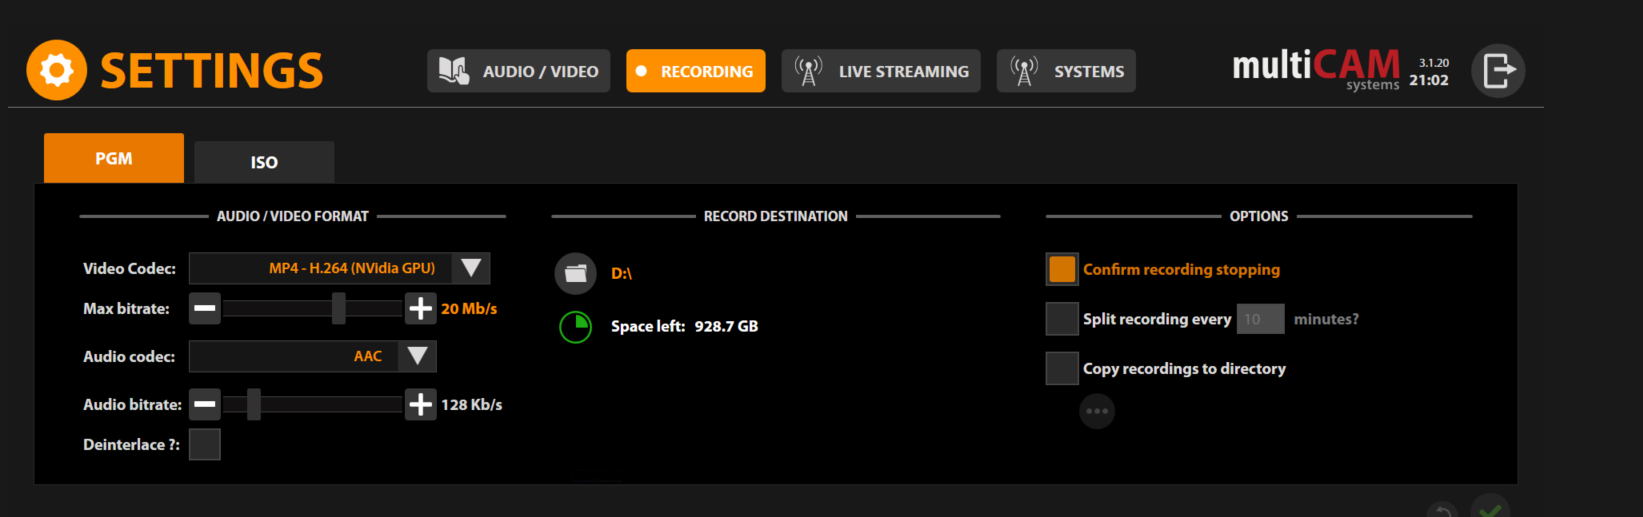Select the PGM tab
1643x517 pixels.
click(x=114, y=158)
